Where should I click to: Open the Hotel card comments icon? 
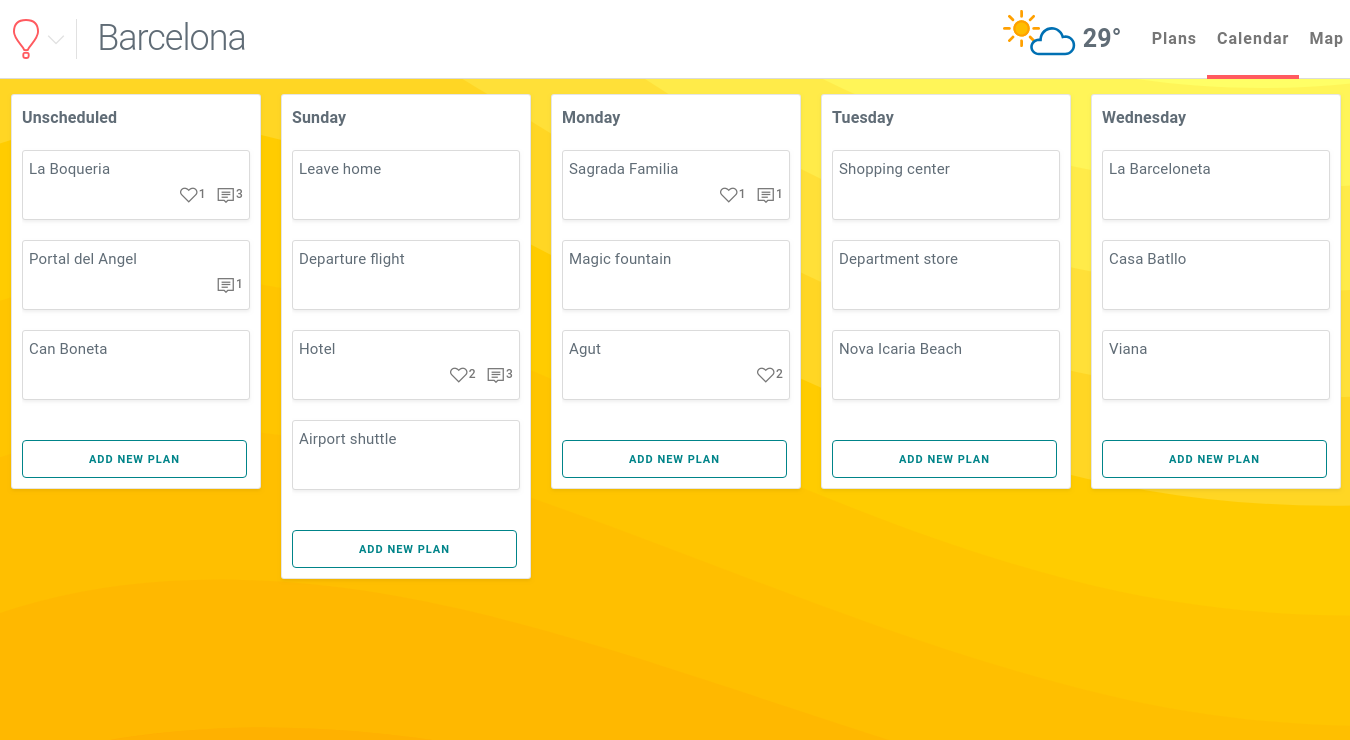pyautogui.click(x=496, y=375)
